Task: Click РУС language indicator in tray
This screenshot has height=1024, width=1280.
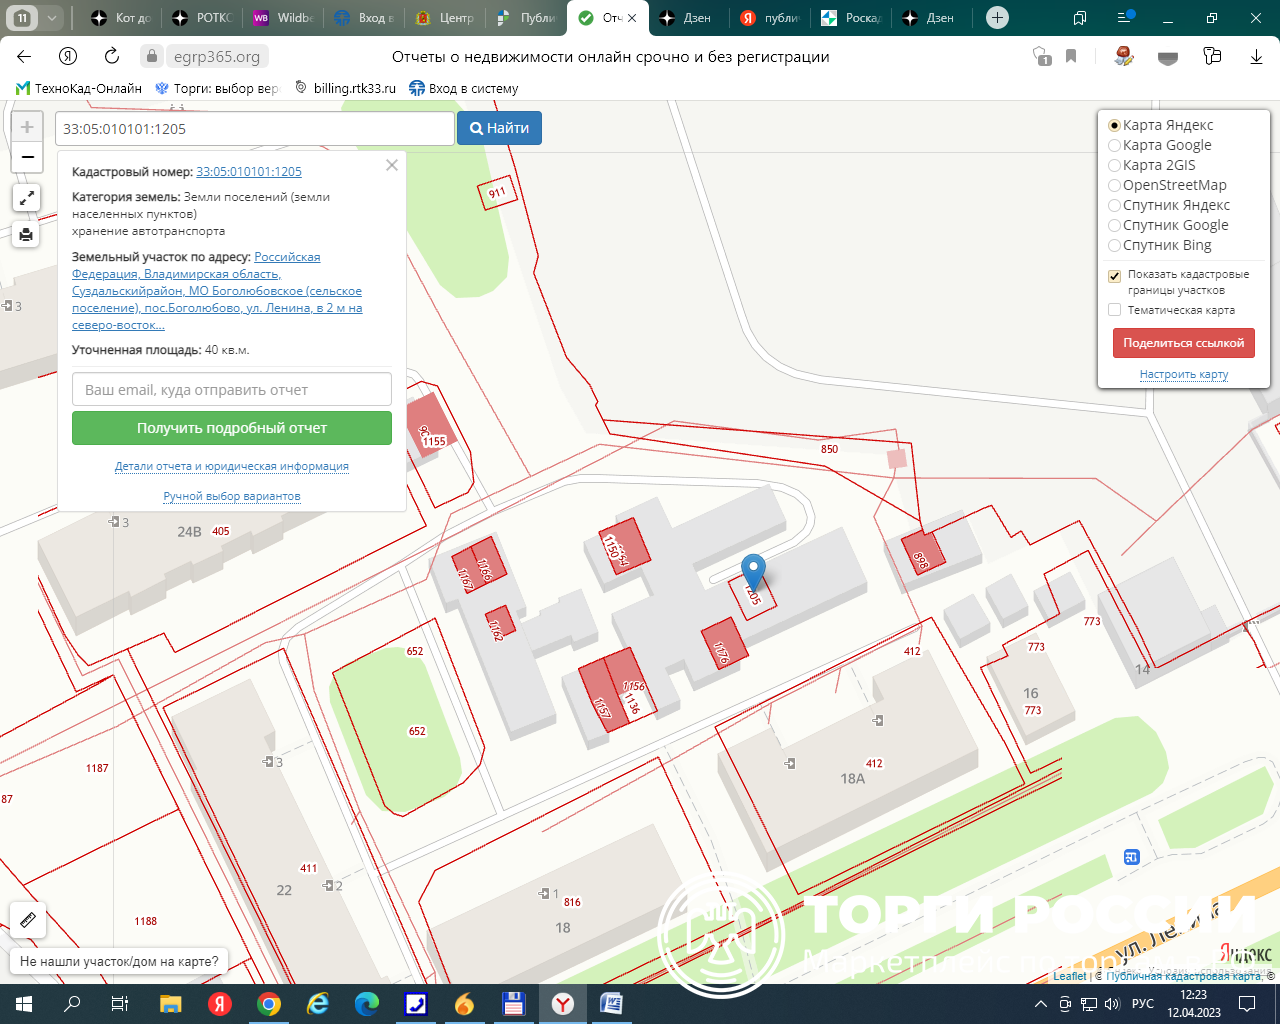Action: pyautogui.click(x=1143, y=1004)
